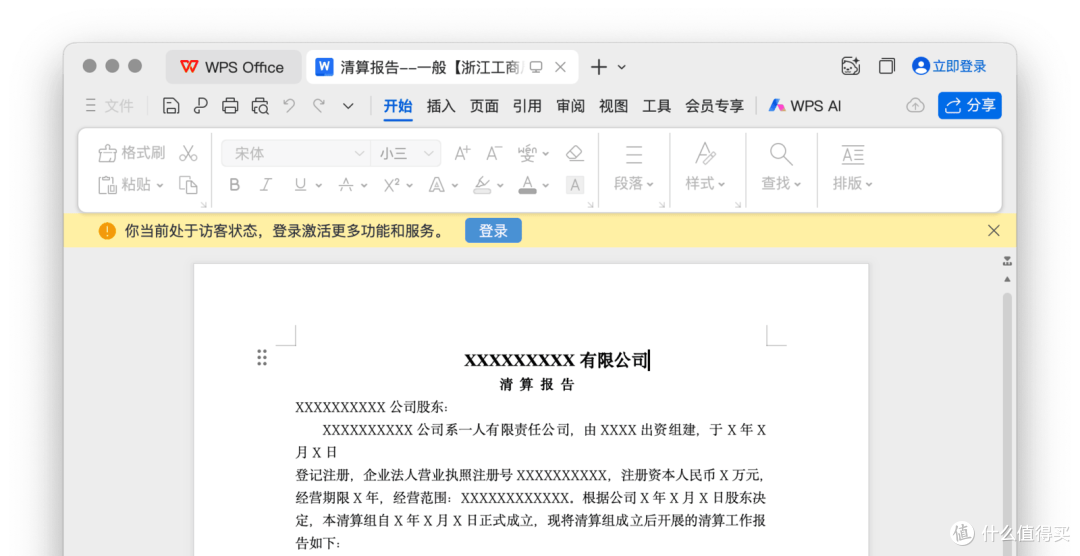Click the 清 算 报 告 heading

[x=537, y=384]
